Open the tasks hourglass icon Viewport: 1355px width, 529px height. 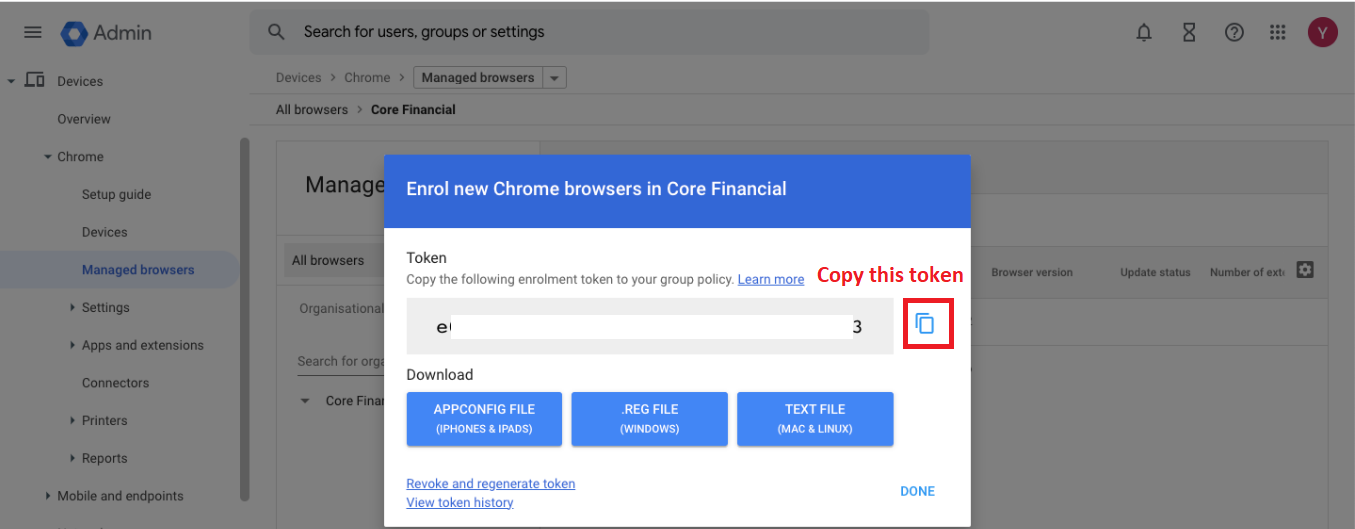point(1189,32)
